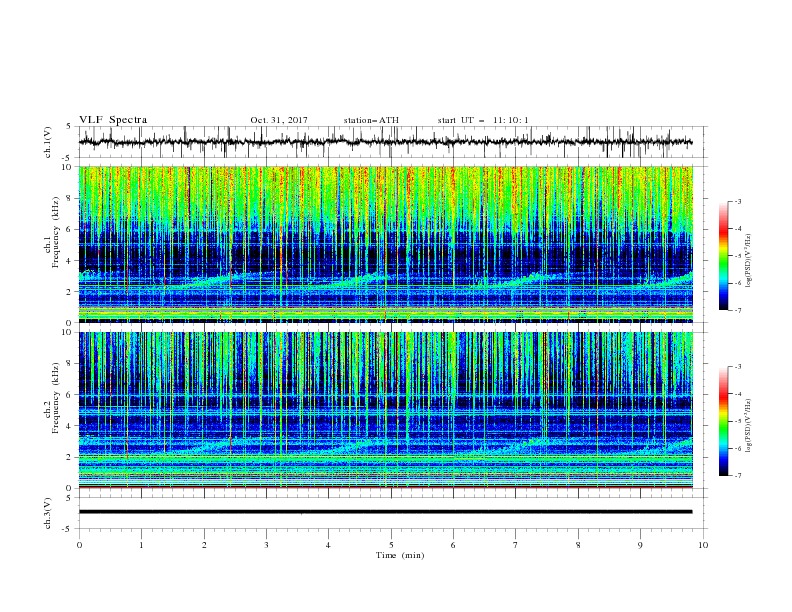This screenshot has width=792, height=612.
Task: Click the ch.2 frequency tick label '6'
Action: 71,395
